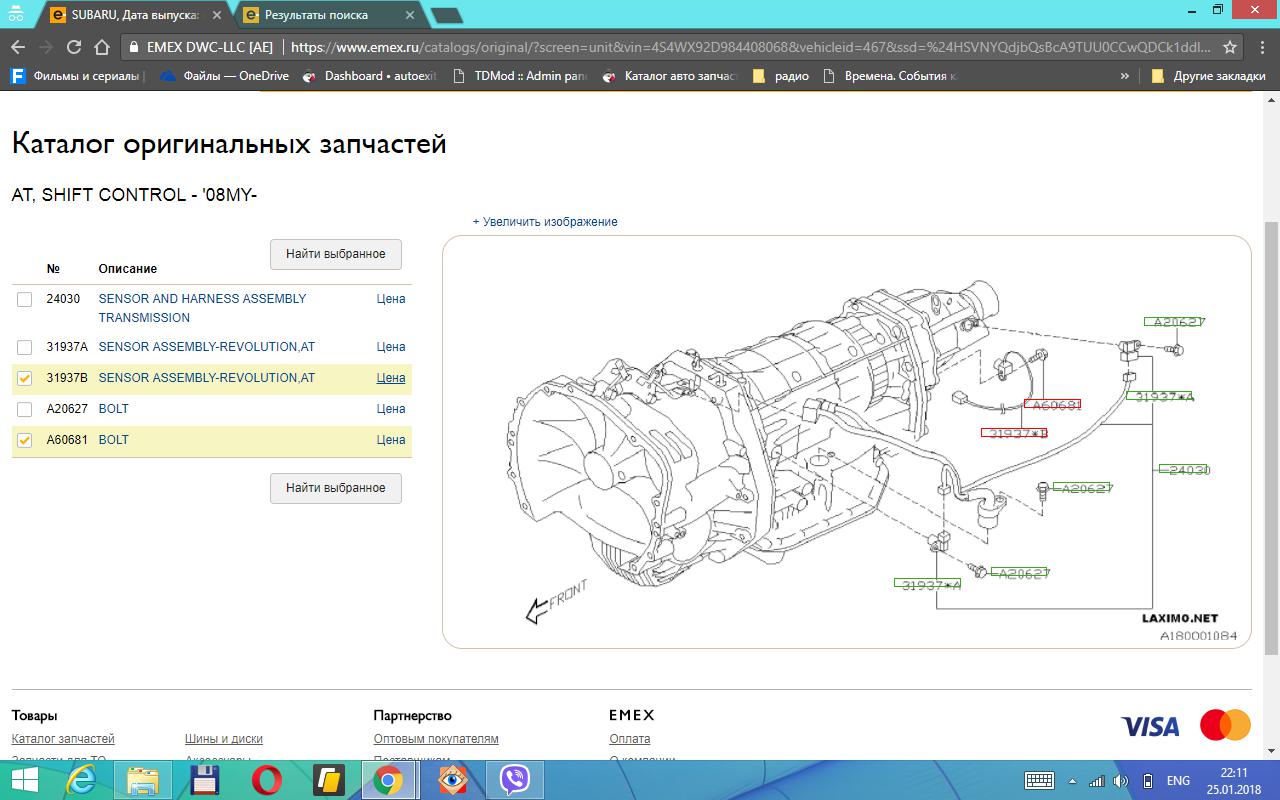Expand the hidden bookmarks overflow chevron

pyautogui.click(x=1125, y=76)
